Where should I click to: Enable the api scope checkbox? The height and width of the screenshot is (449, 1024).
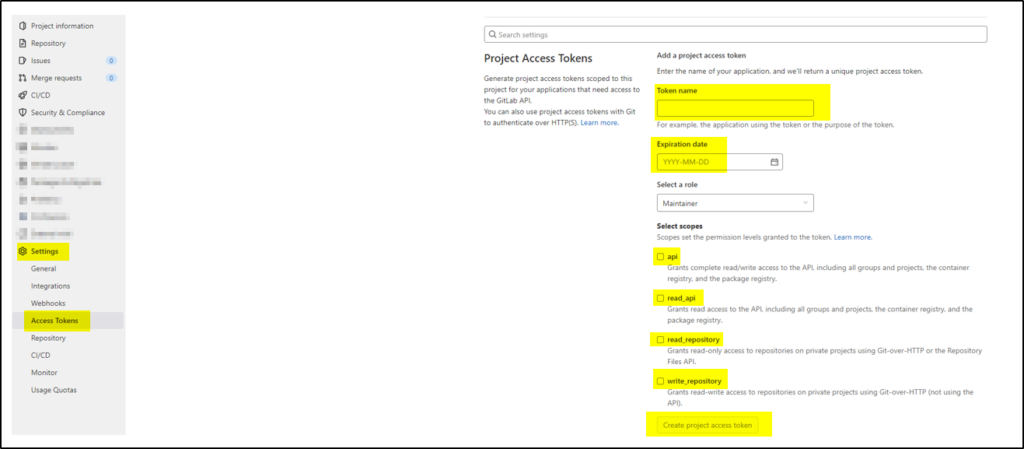[660, 257]
